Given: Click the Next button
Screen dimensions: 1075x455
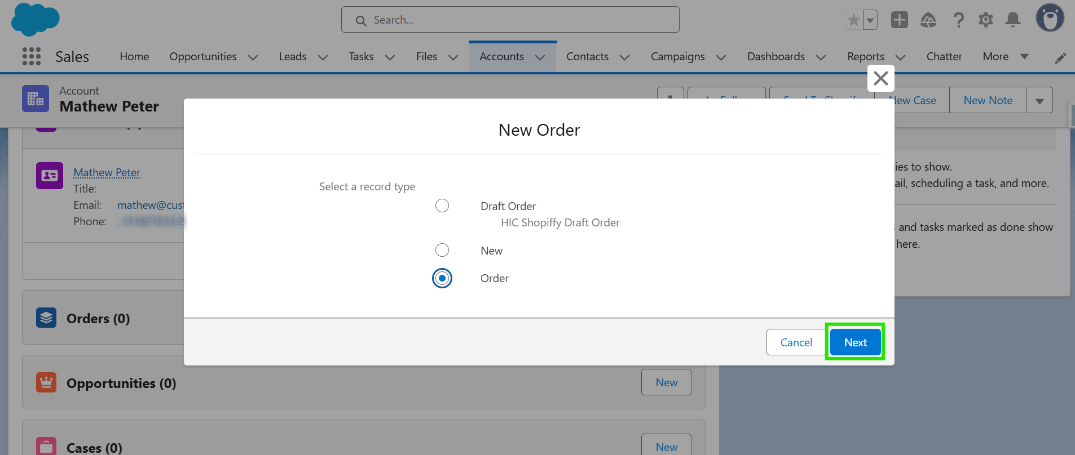Looking at the screenshot, I should (x=855, y=342).
